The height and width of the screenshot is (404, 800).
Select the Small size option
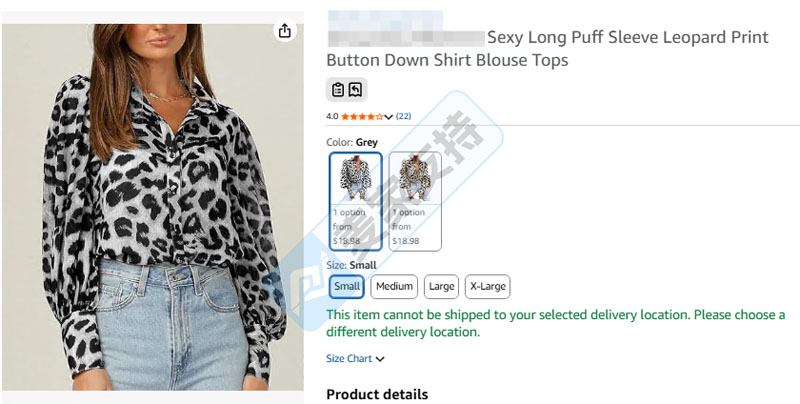click(x=347, y=286)
